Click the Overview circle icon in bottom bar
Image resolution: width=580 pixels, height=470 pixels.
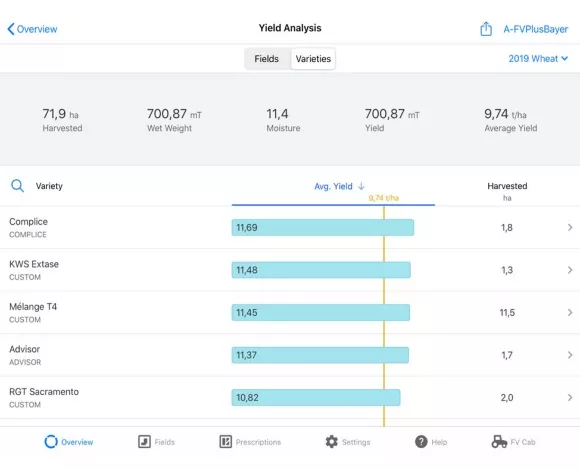pyautogui.click(x=51, y=442)
